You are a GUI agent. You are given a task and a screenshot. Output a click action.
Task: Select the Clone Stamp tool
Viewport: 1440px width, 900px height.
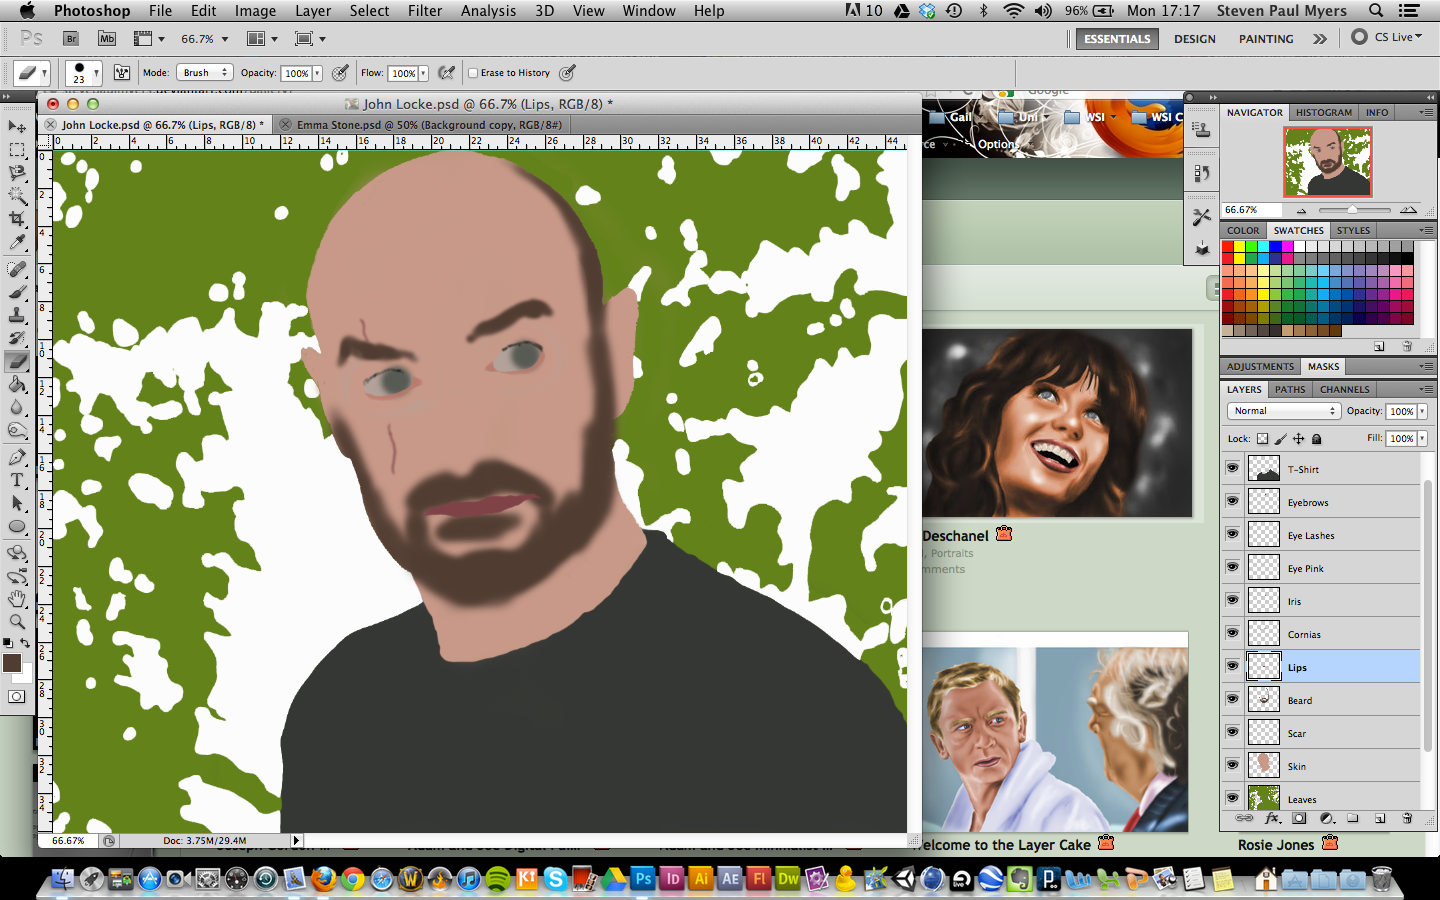[17, 316]
